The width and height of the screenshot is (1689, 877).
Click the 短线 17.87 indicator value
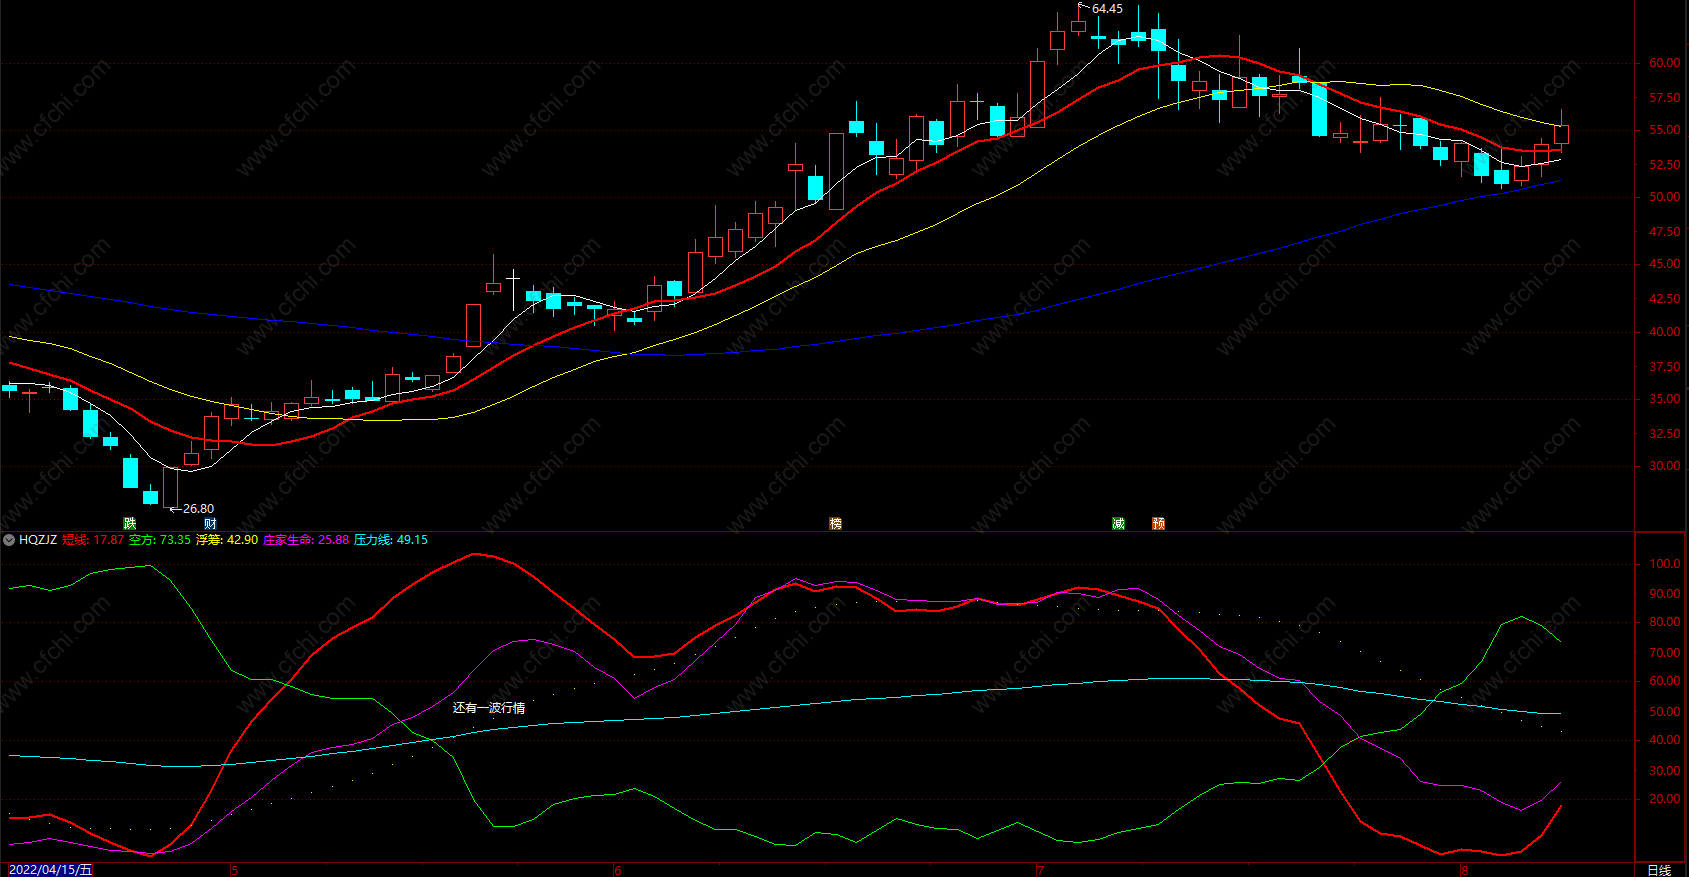pos(93,540)
